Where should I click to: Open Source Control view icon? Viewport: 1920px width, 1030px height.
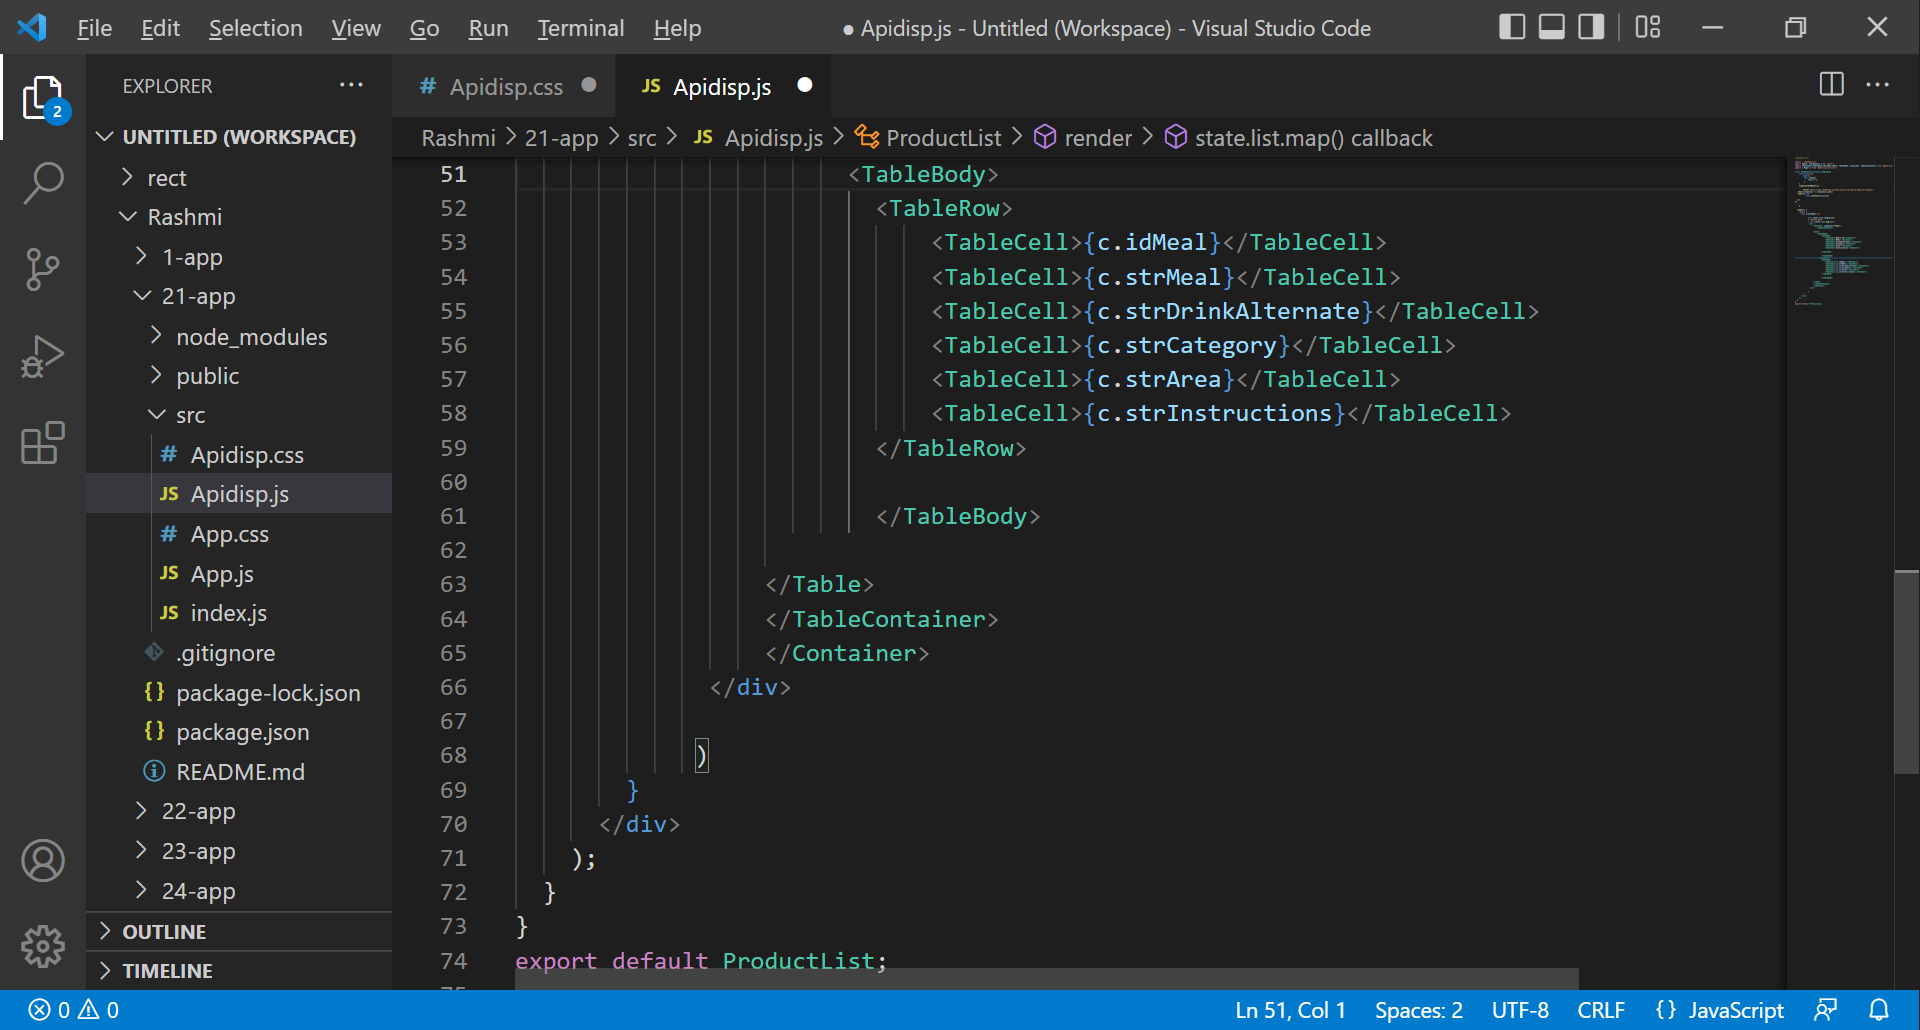(x=43, y=270)
